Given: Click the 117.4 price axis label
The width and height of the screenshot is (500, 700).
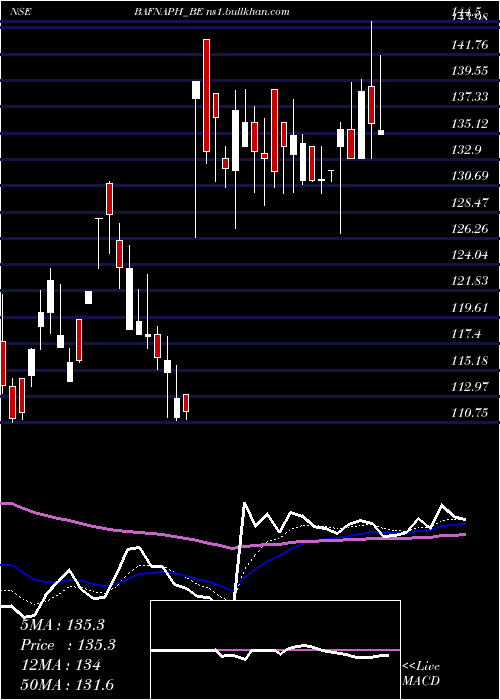Looking at the screenshot, I should tap(467, 334).
